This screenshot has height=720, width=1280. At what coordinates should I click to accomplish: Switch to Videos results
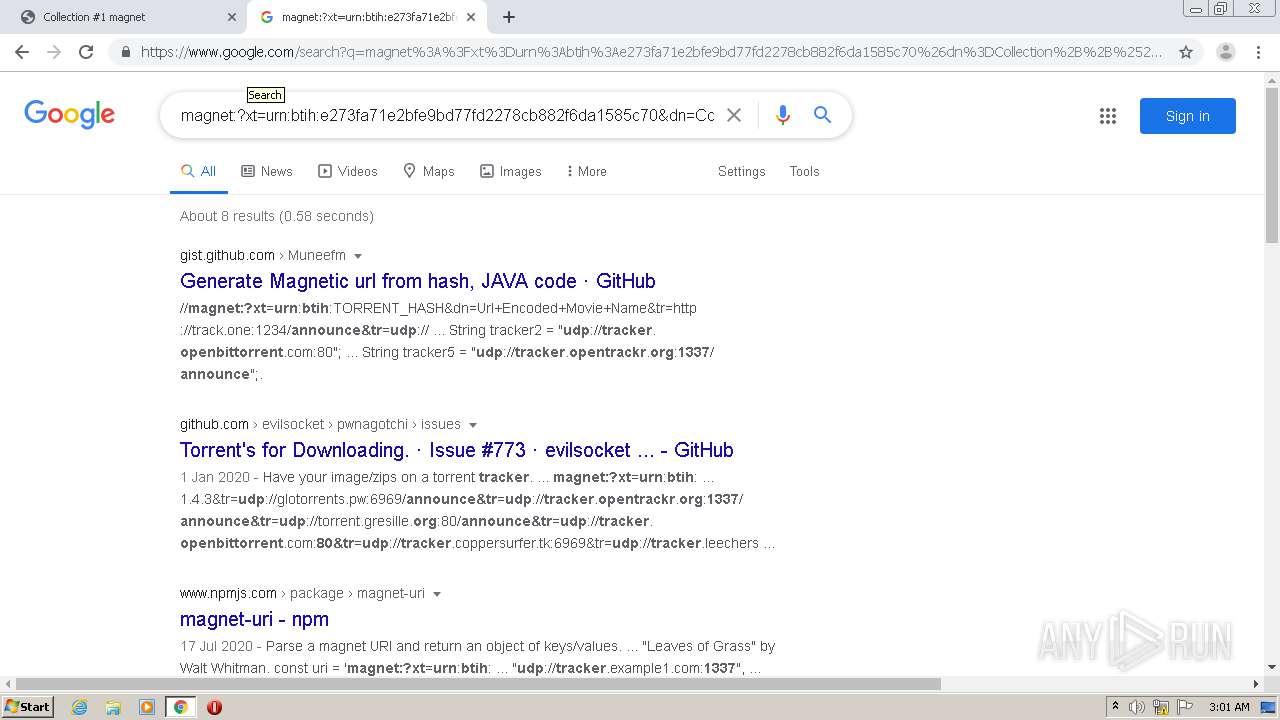tap(348, 171)
